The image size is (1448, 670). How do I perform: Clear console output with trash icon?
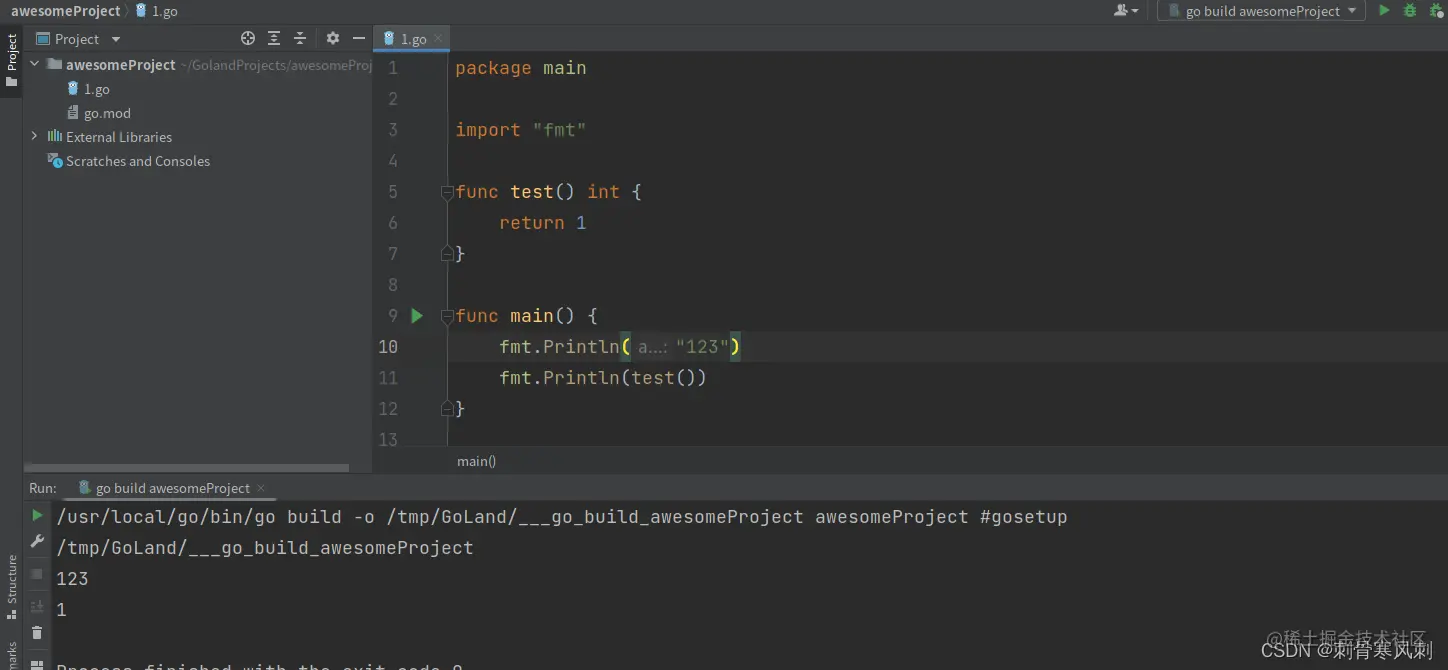point(37,632)
